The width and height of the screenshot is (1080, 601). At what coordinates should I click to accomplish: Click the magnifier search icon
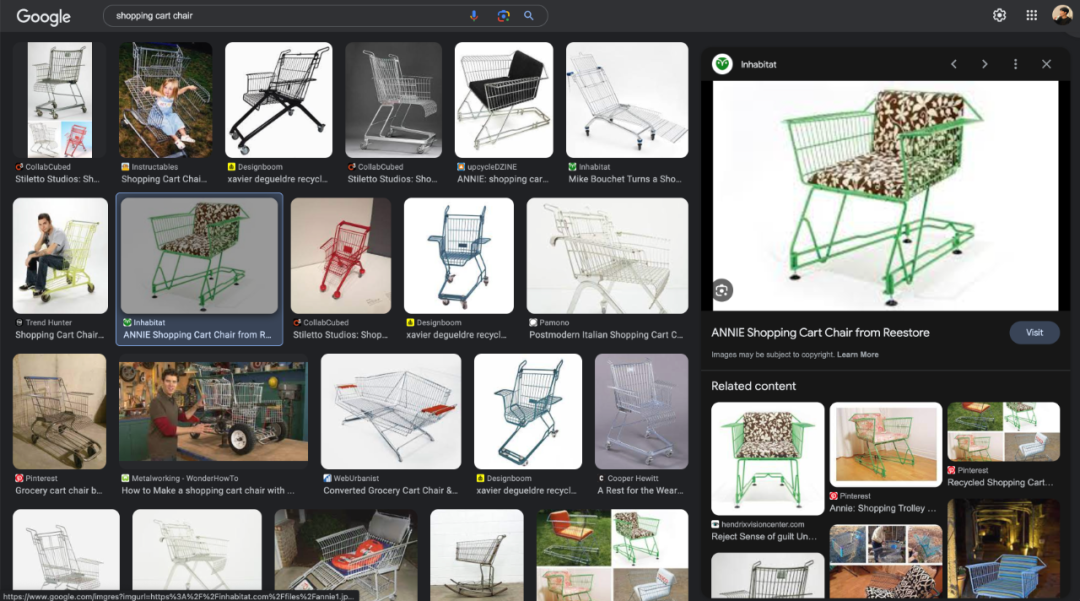(528, 16)
